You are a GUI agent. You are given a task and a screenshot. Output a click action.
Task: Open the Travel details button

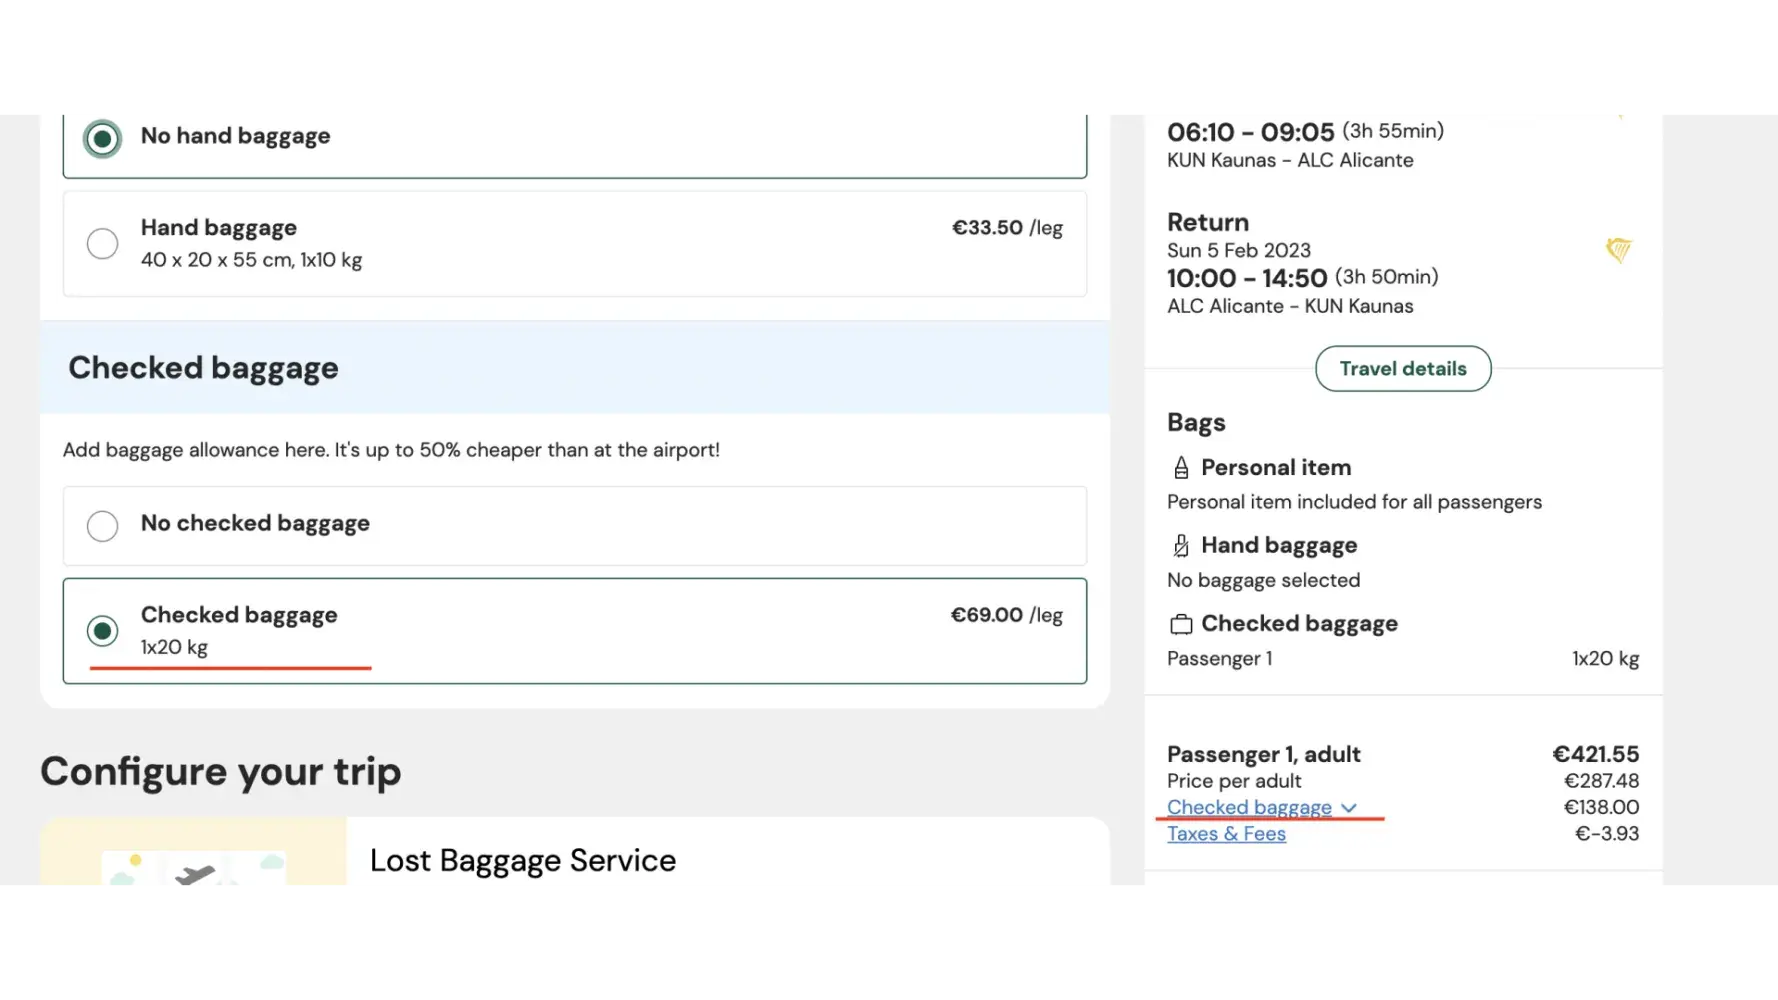1402,369
